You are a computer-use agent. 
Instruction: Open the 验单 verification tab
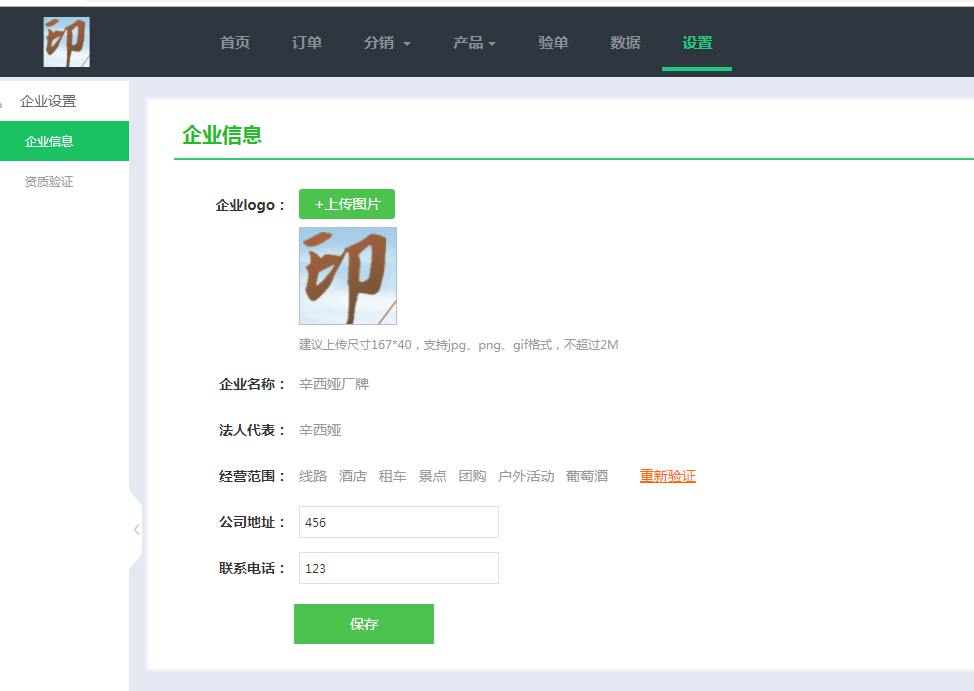coord(553,43)
